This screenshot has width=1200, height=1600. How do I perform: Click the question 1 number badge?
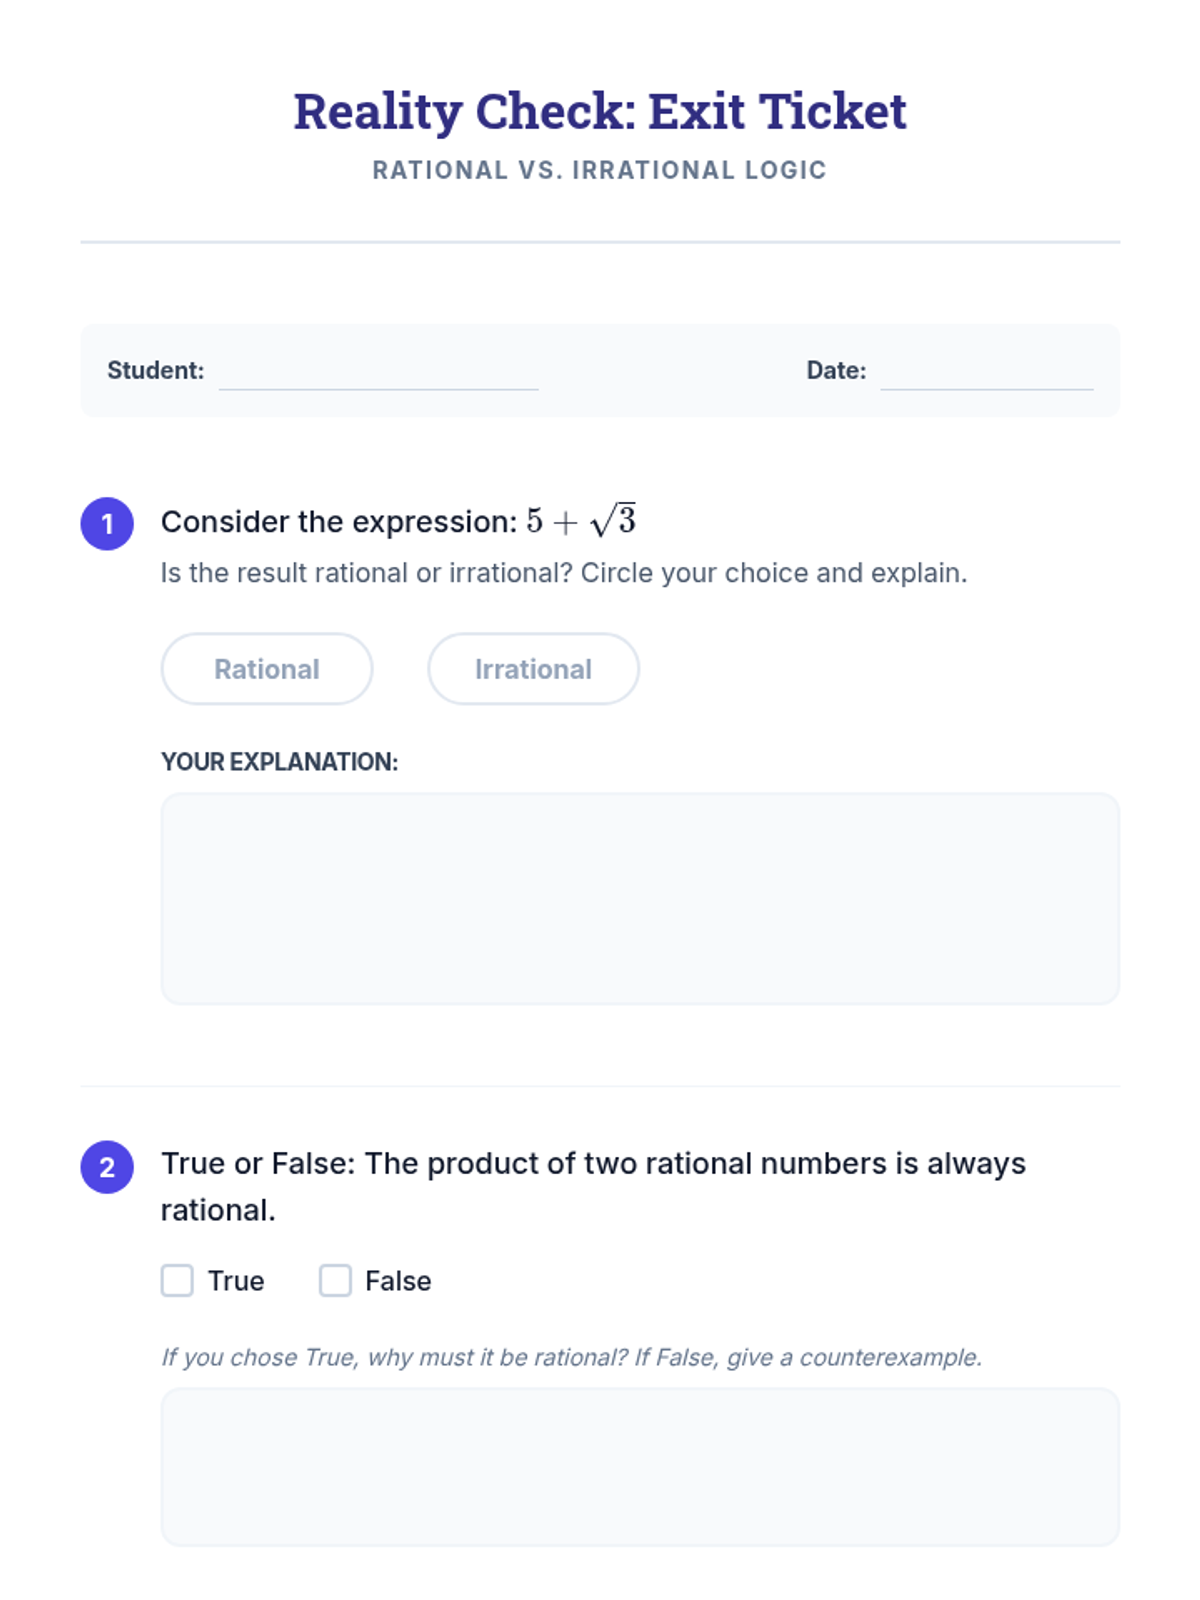tap(107, 523)
